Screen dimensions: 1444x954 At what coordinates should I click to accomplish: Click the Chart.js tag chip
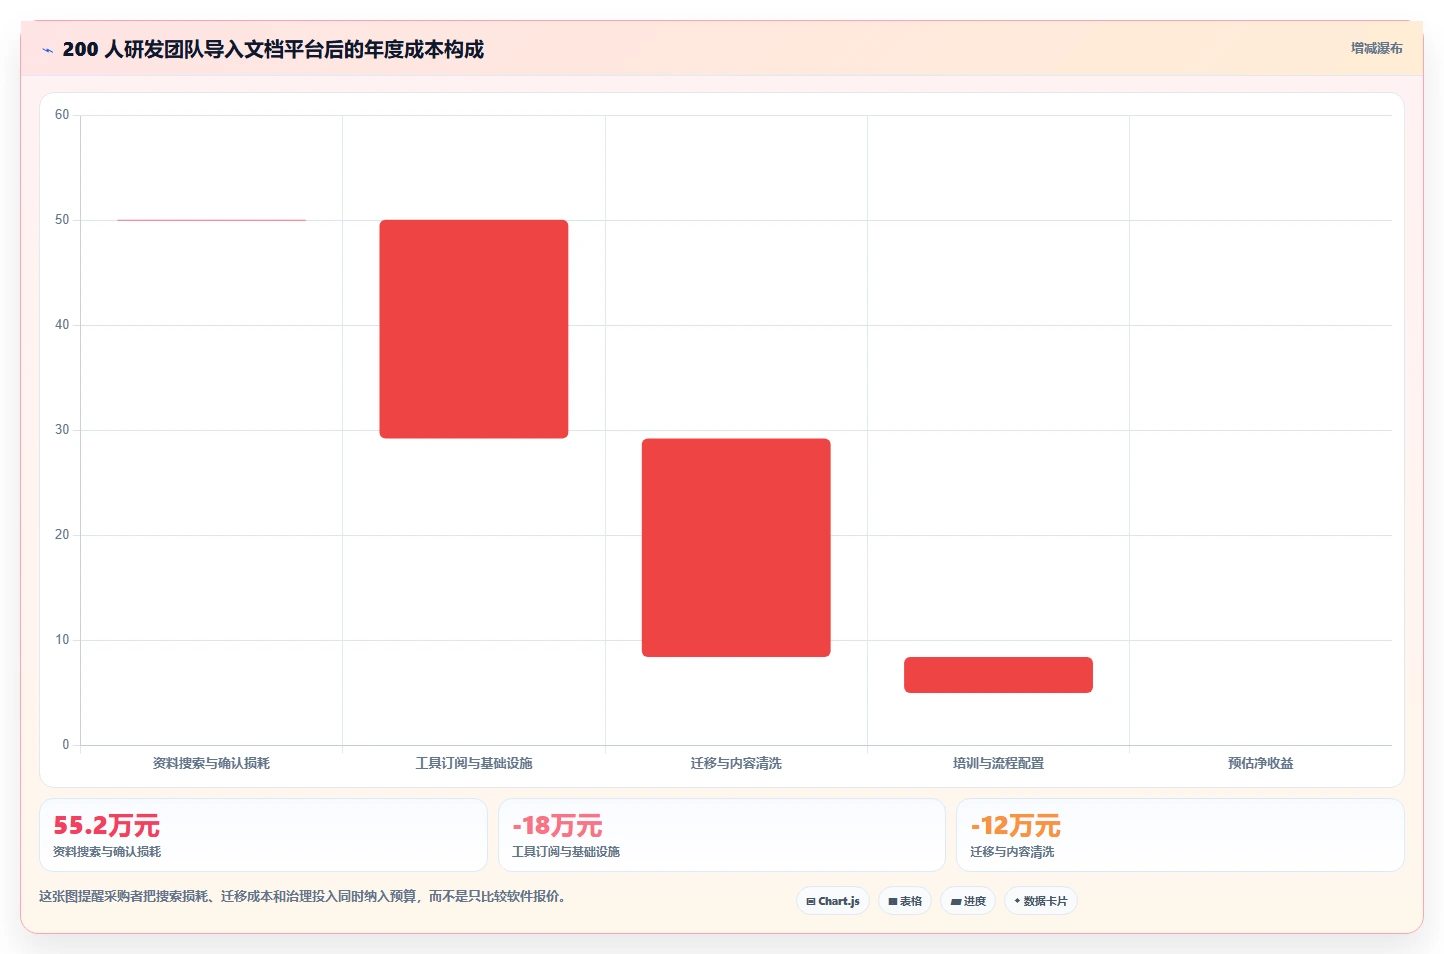click(833, 901)
